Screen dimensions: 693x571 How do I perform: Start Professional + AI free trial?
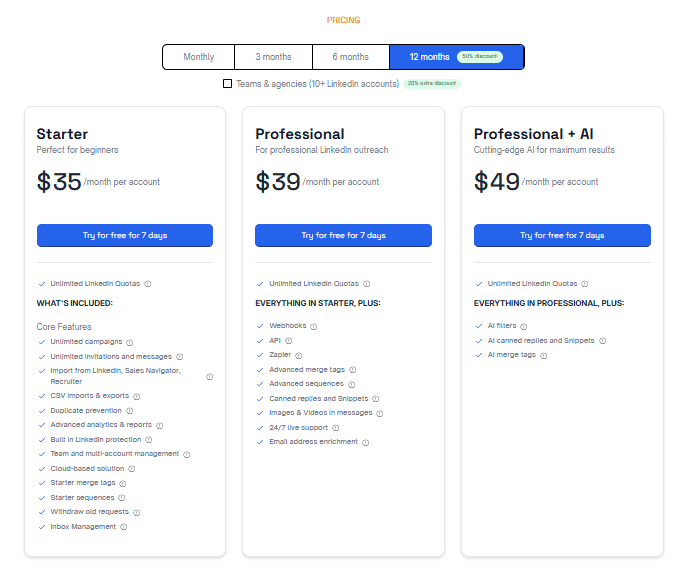point(562,235)
